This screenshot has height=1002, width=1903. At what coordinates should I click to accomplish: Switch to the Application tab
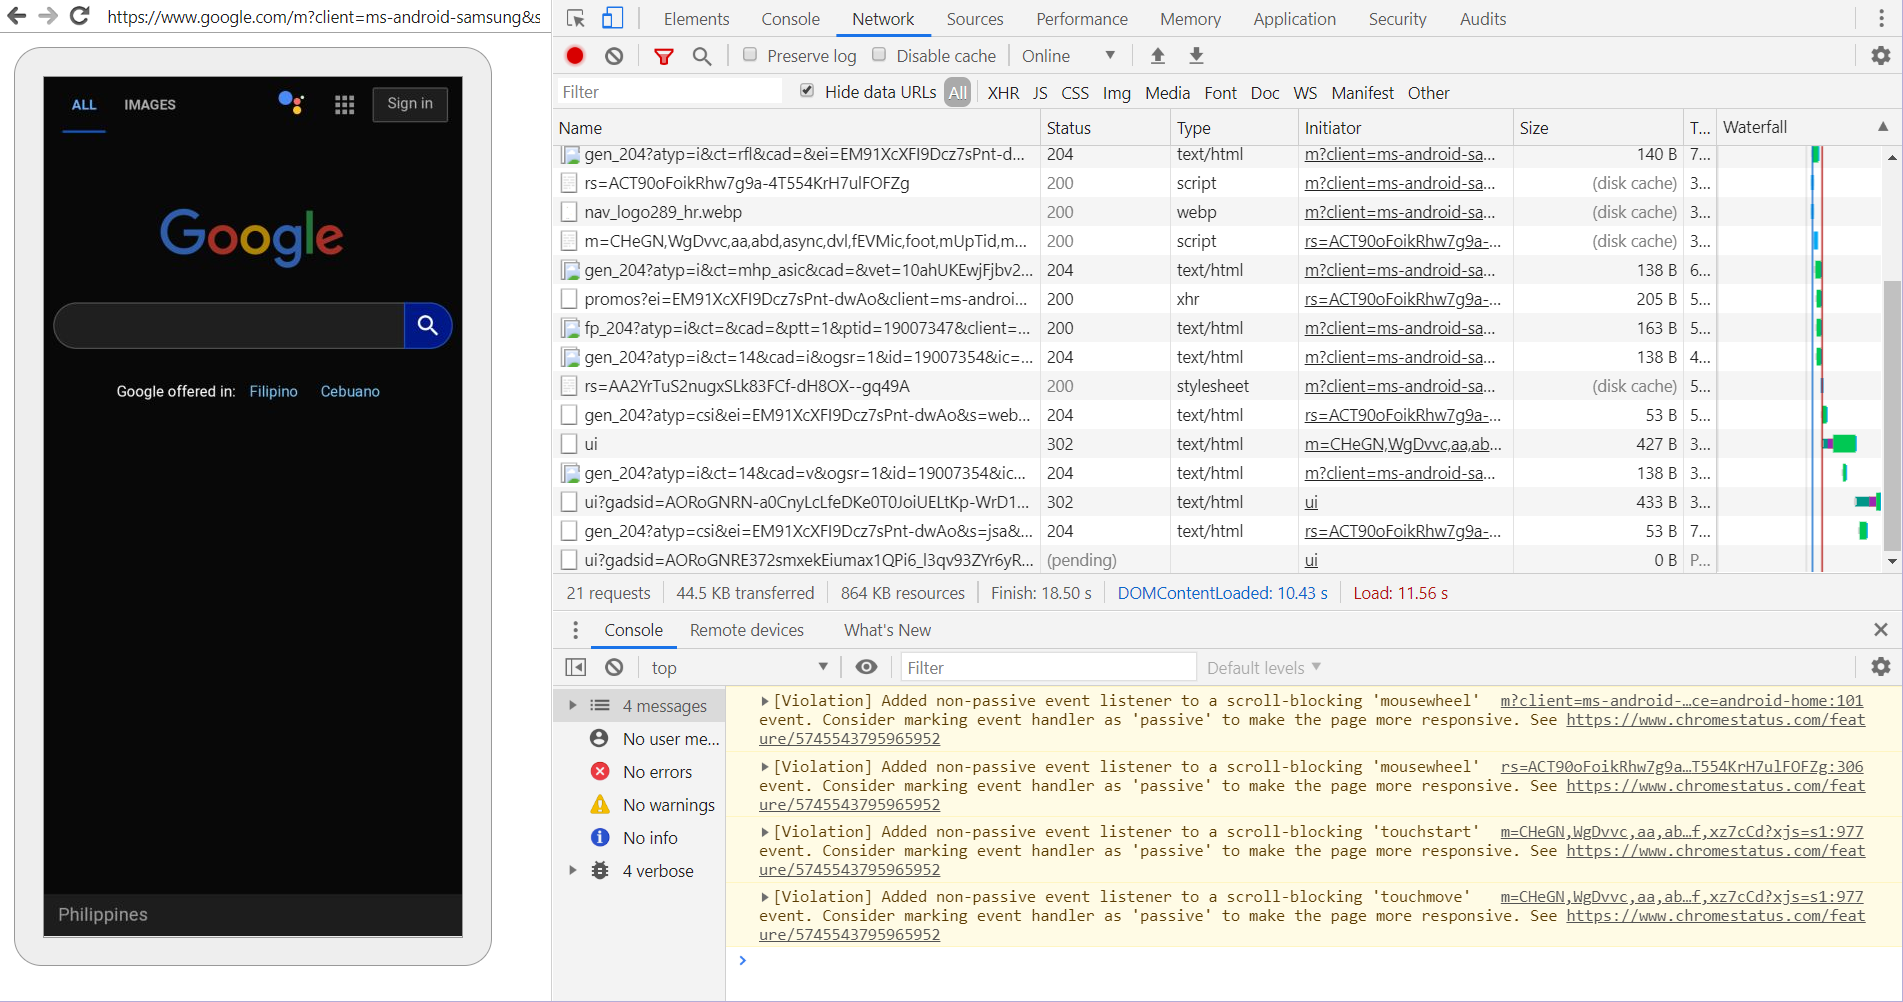tap(1294, 19)
